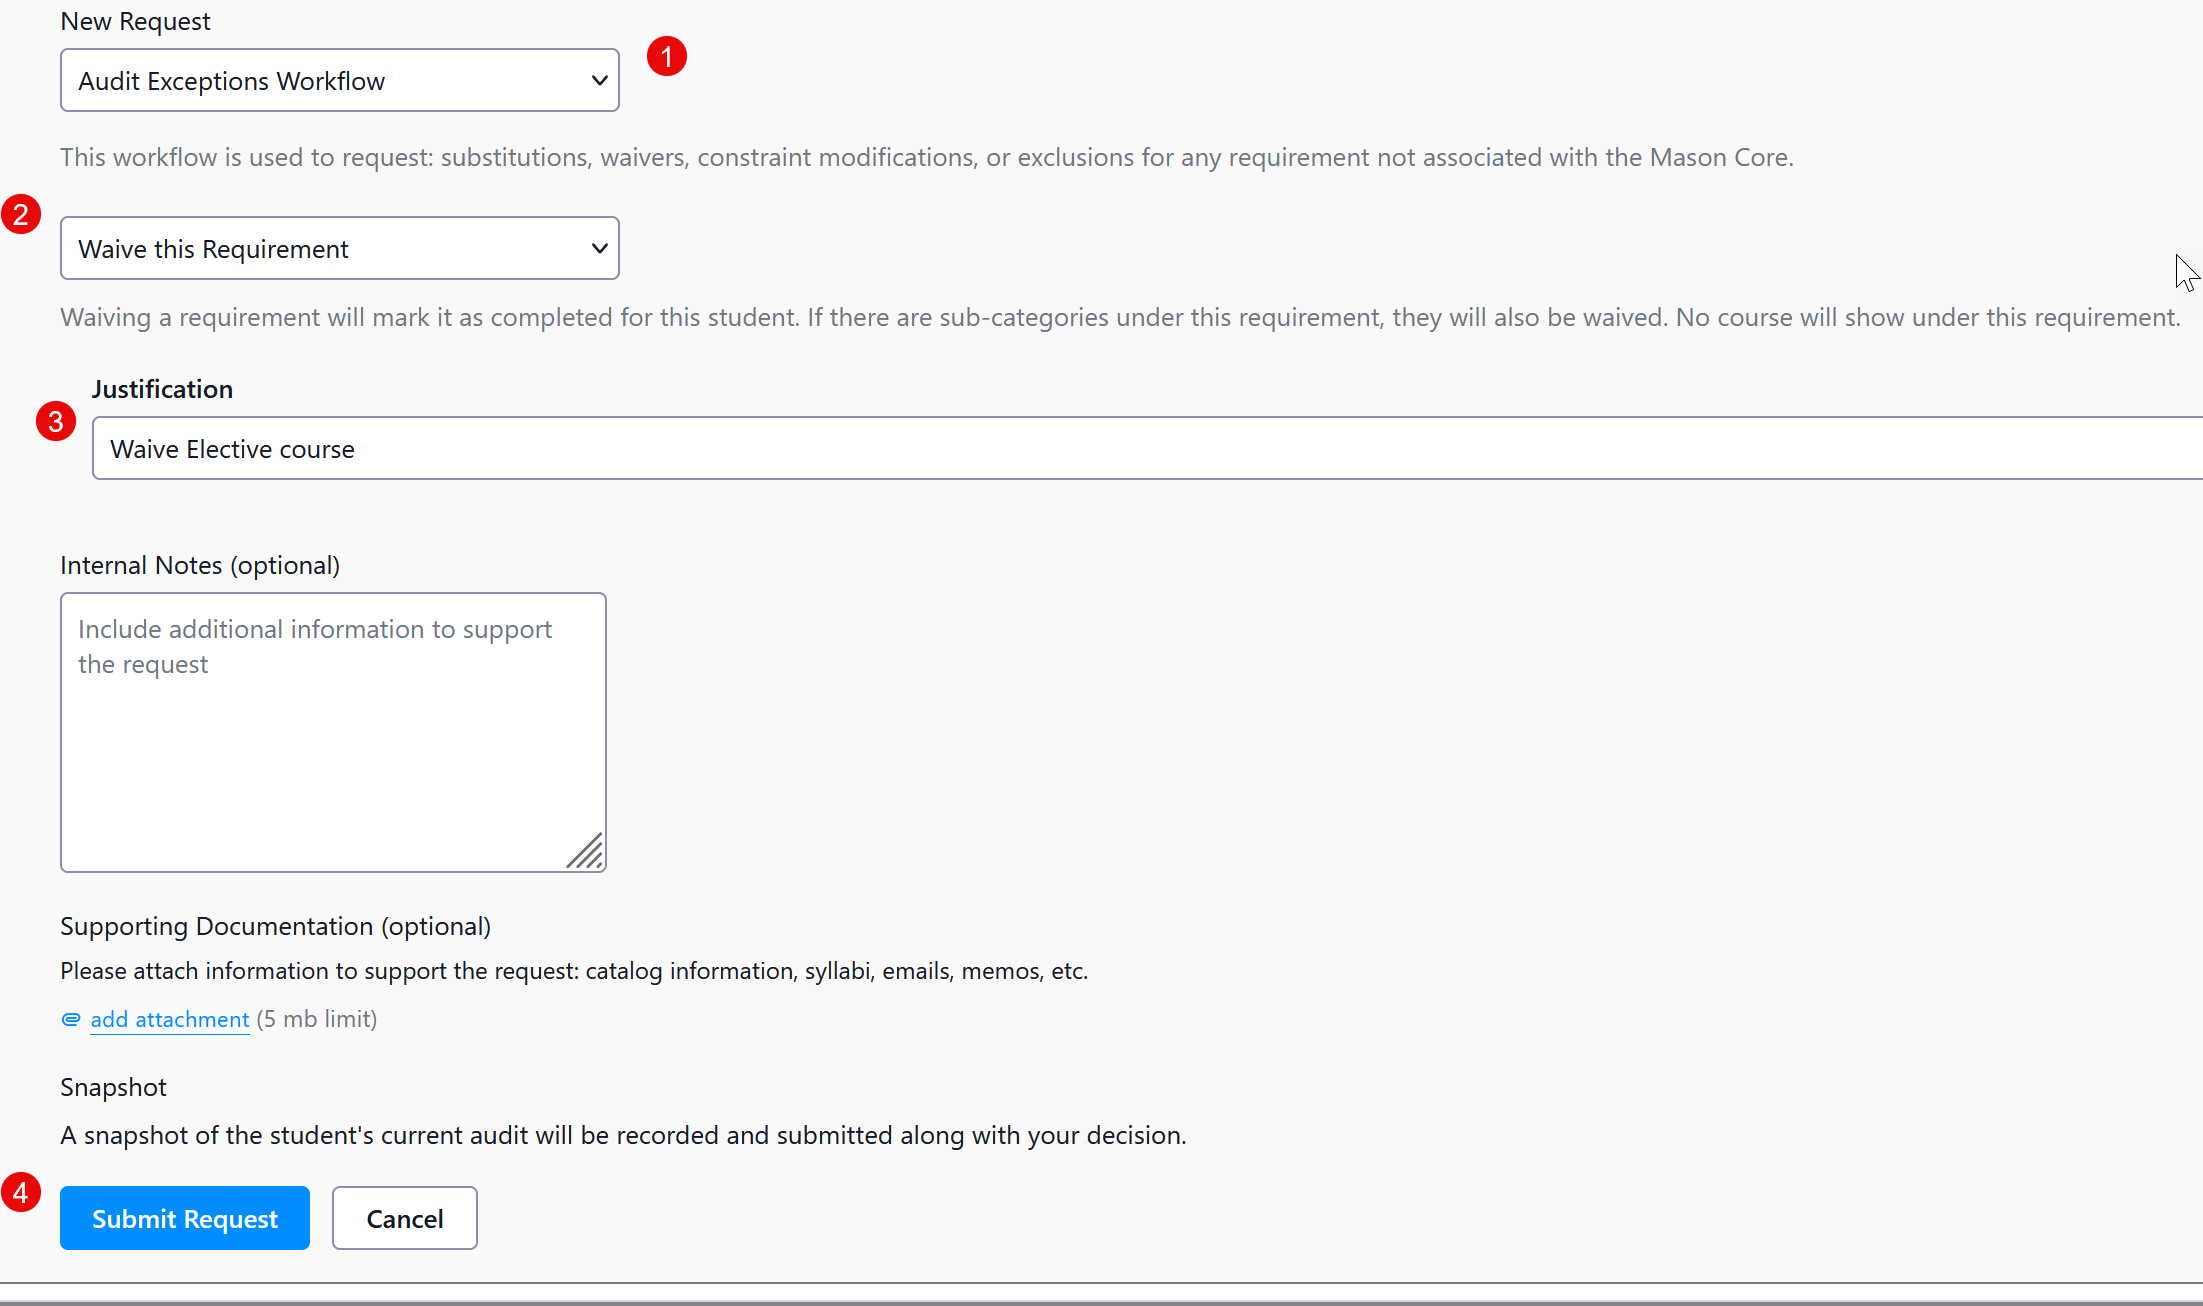Click the Supporting Documentation (optional) heading
2203x1306 pixels.
click(275, 926)
